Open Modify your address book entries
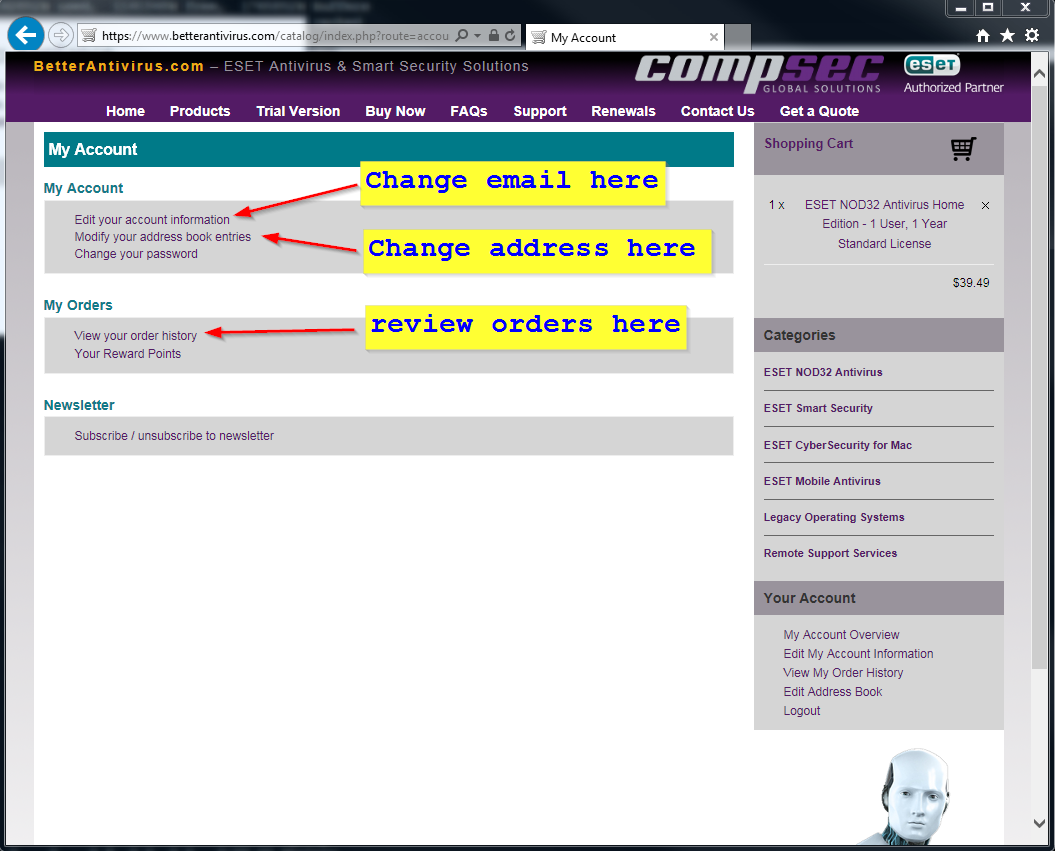 163,237
